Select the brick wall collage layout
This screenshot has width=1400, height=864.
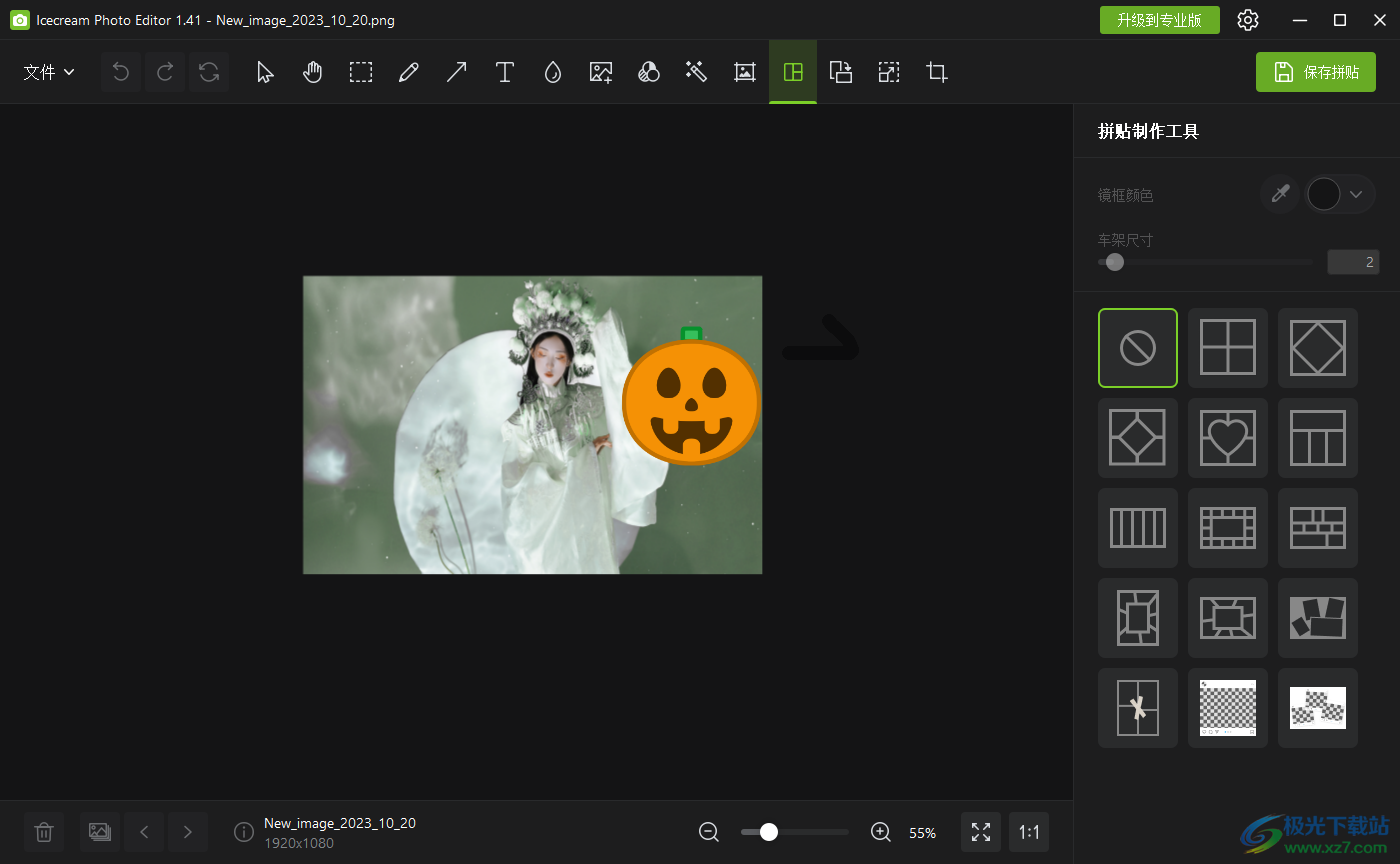[1318, 528]
